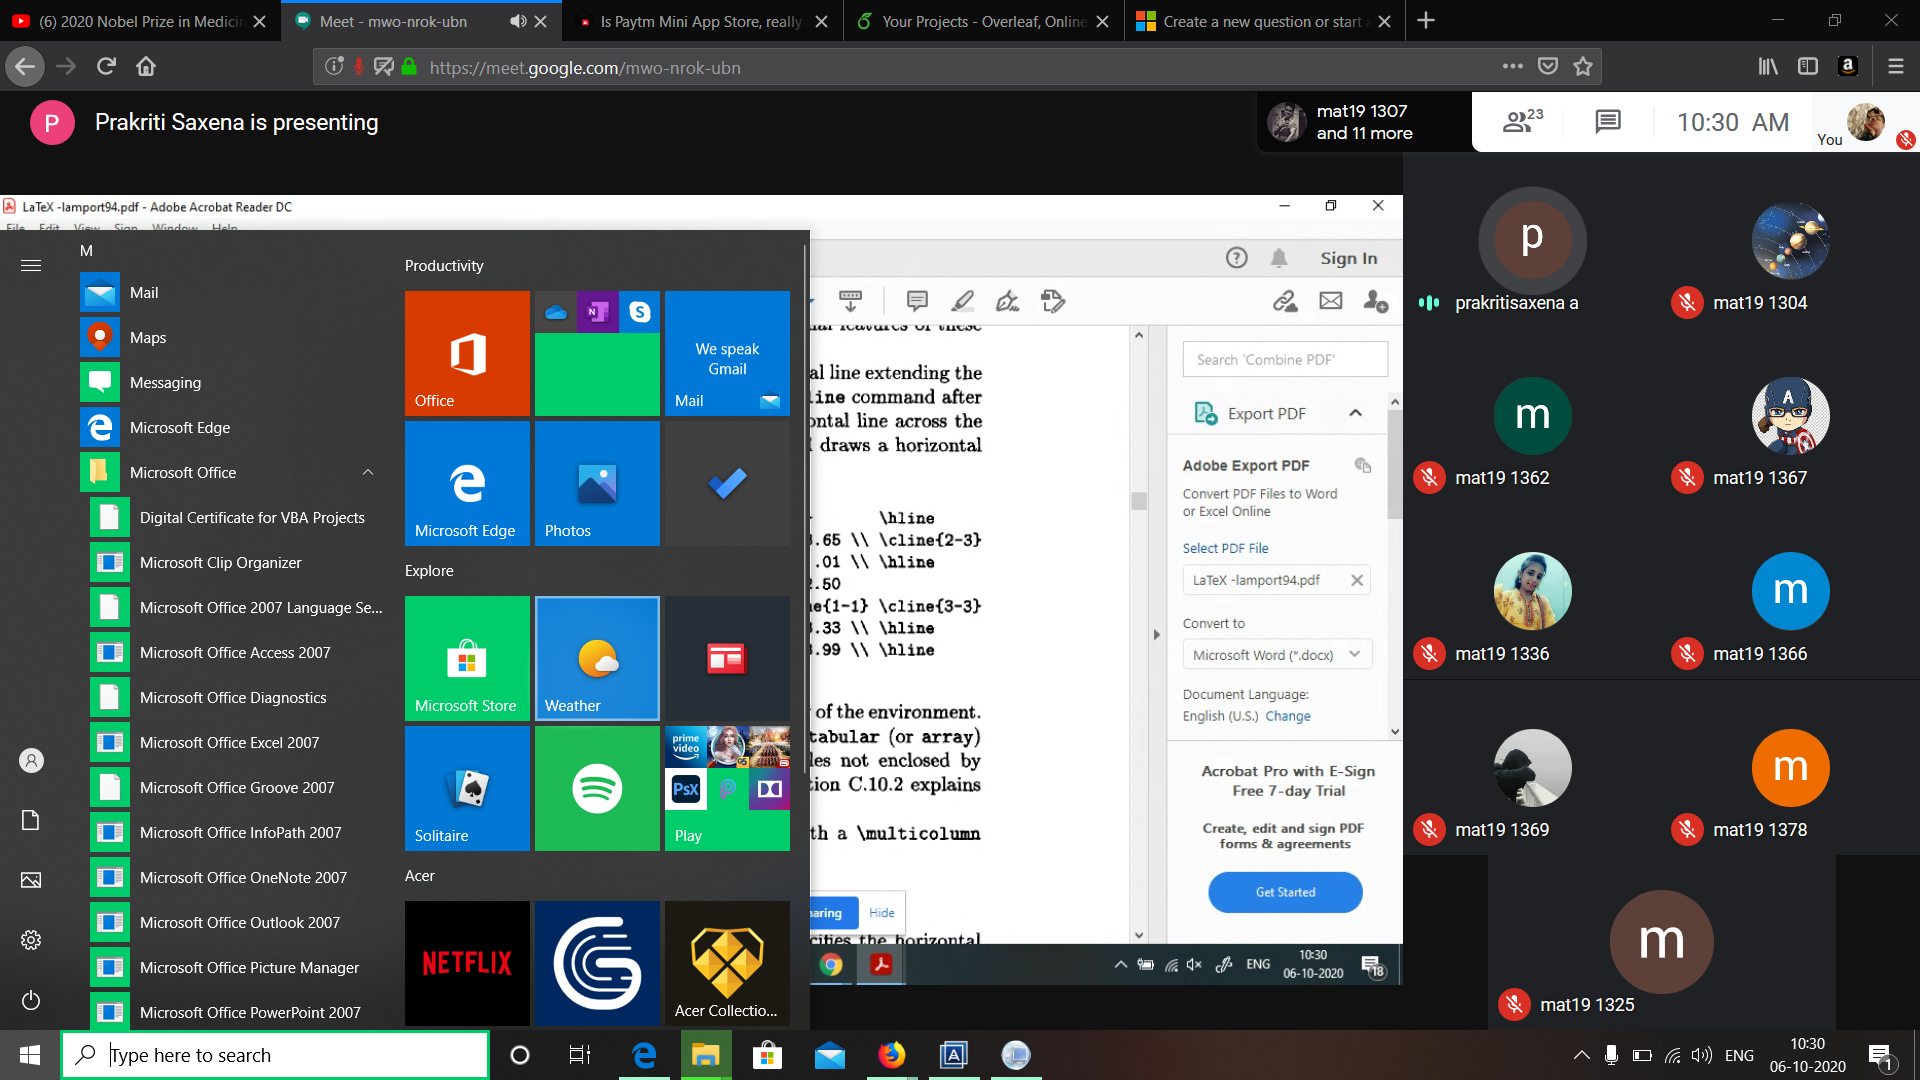Collapse the Microsoft Office folder
The image size is (1920, 1080).
click(368, 472)
